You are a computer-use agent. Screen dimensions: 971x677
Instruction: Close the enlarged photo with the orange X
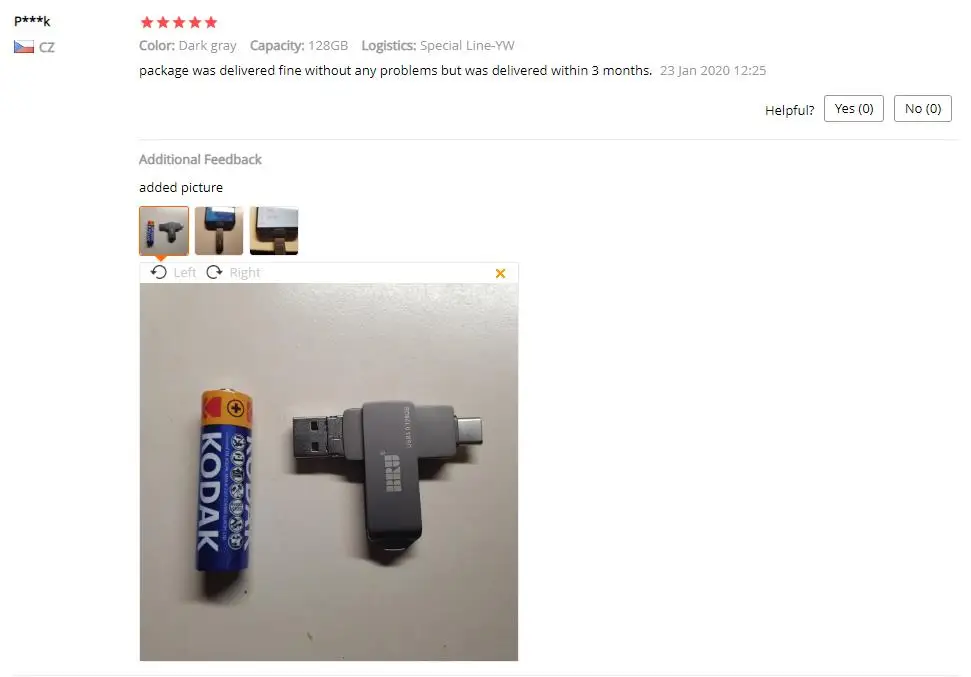point(500,273)
